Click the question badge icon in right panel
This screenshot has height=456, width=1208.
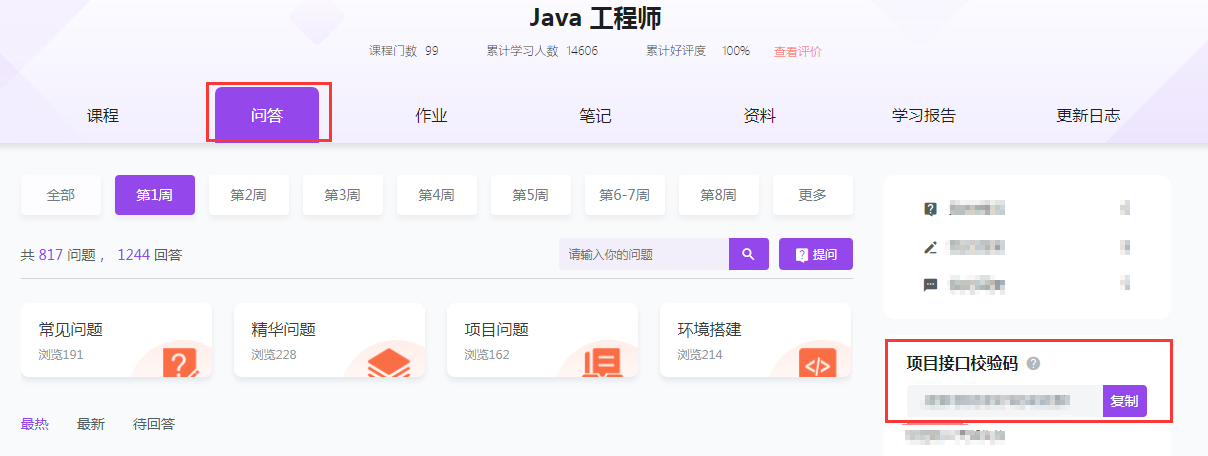pos(931,209)
